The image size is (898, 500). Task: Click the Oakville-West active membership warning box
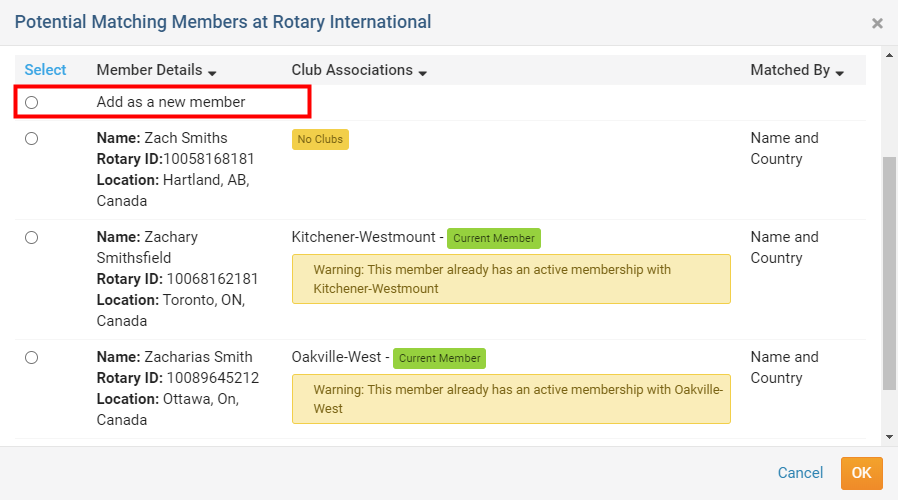[x=511, y=398]
